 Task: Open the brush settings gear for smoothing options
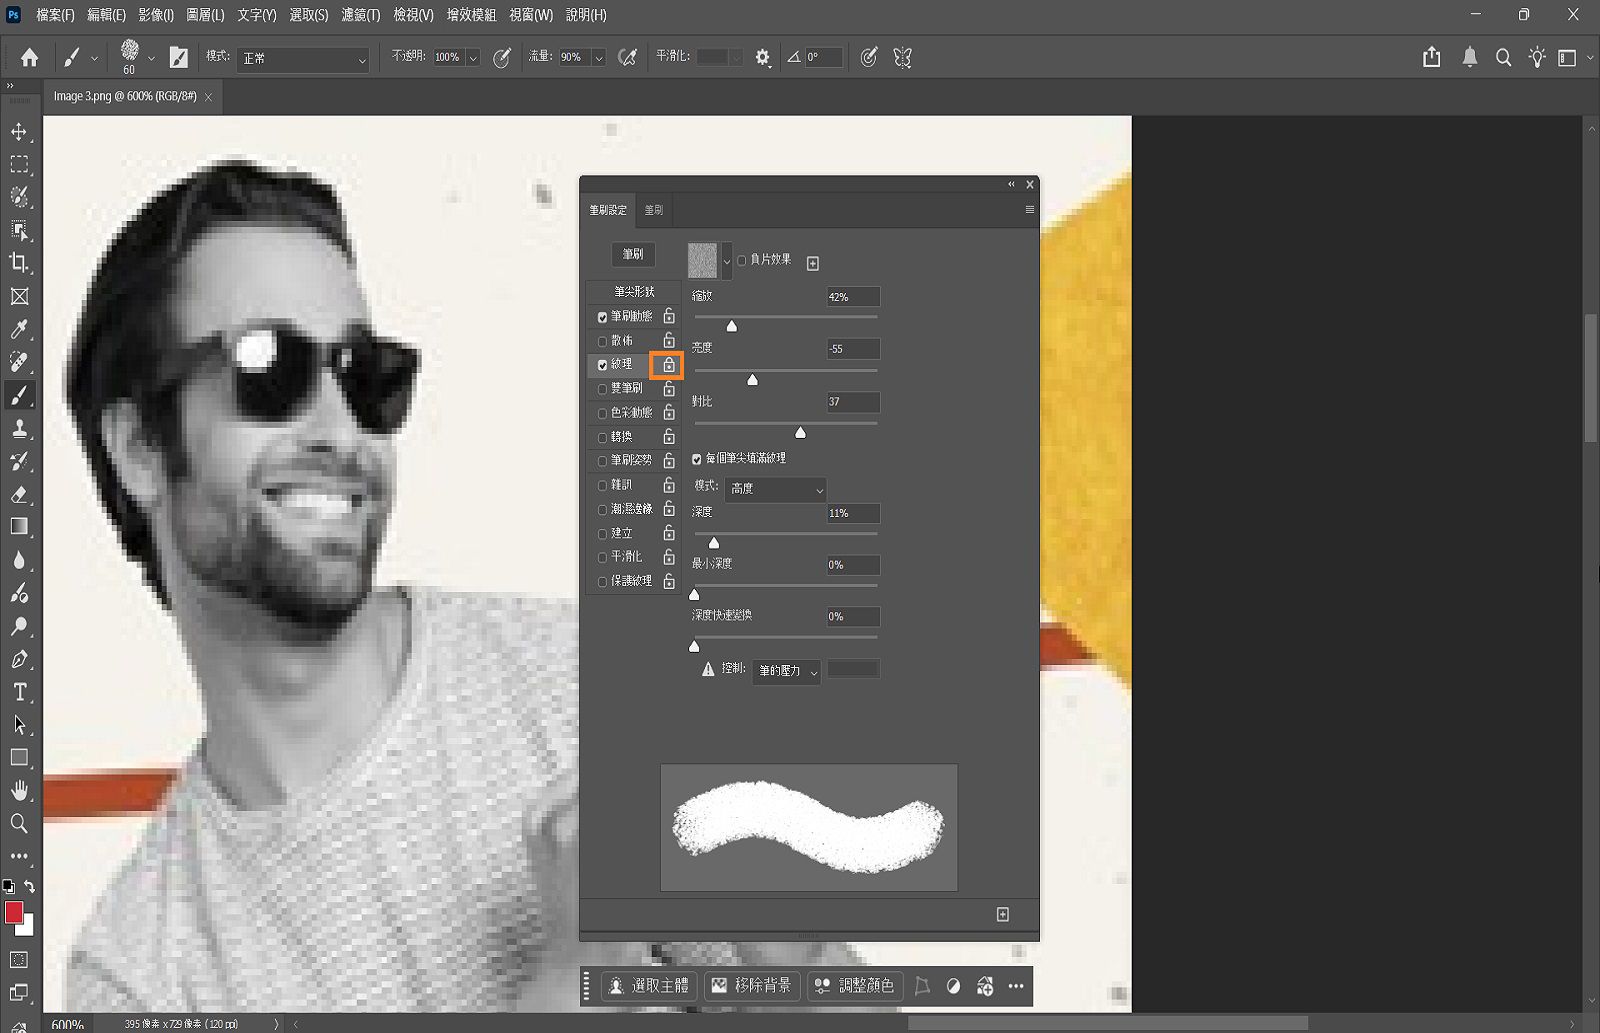[763, 58]
